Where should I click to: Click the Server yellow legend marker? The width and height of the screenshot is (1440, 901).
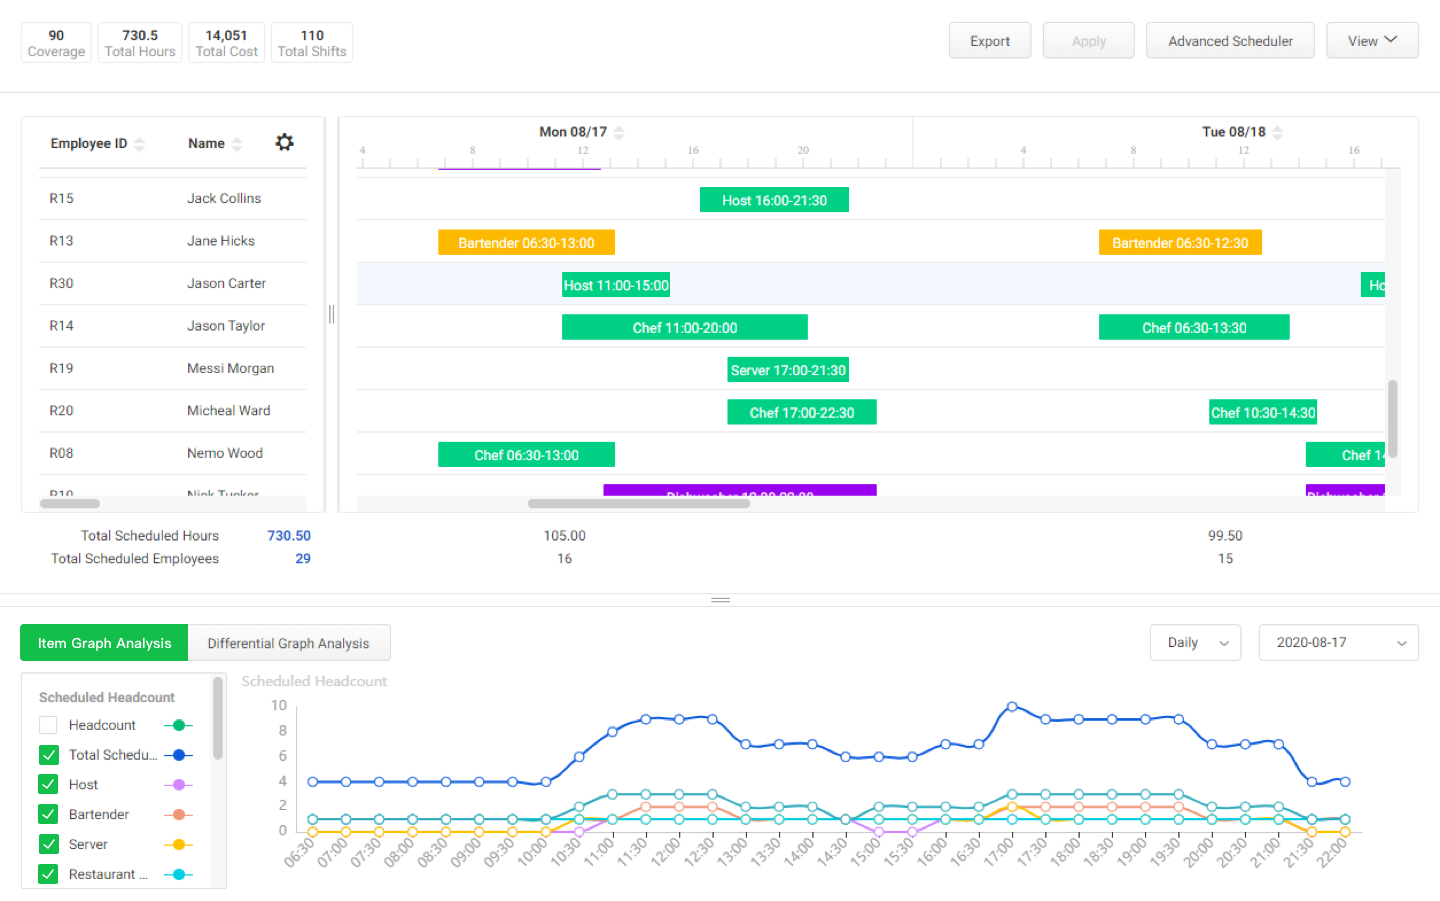[178, 845]
